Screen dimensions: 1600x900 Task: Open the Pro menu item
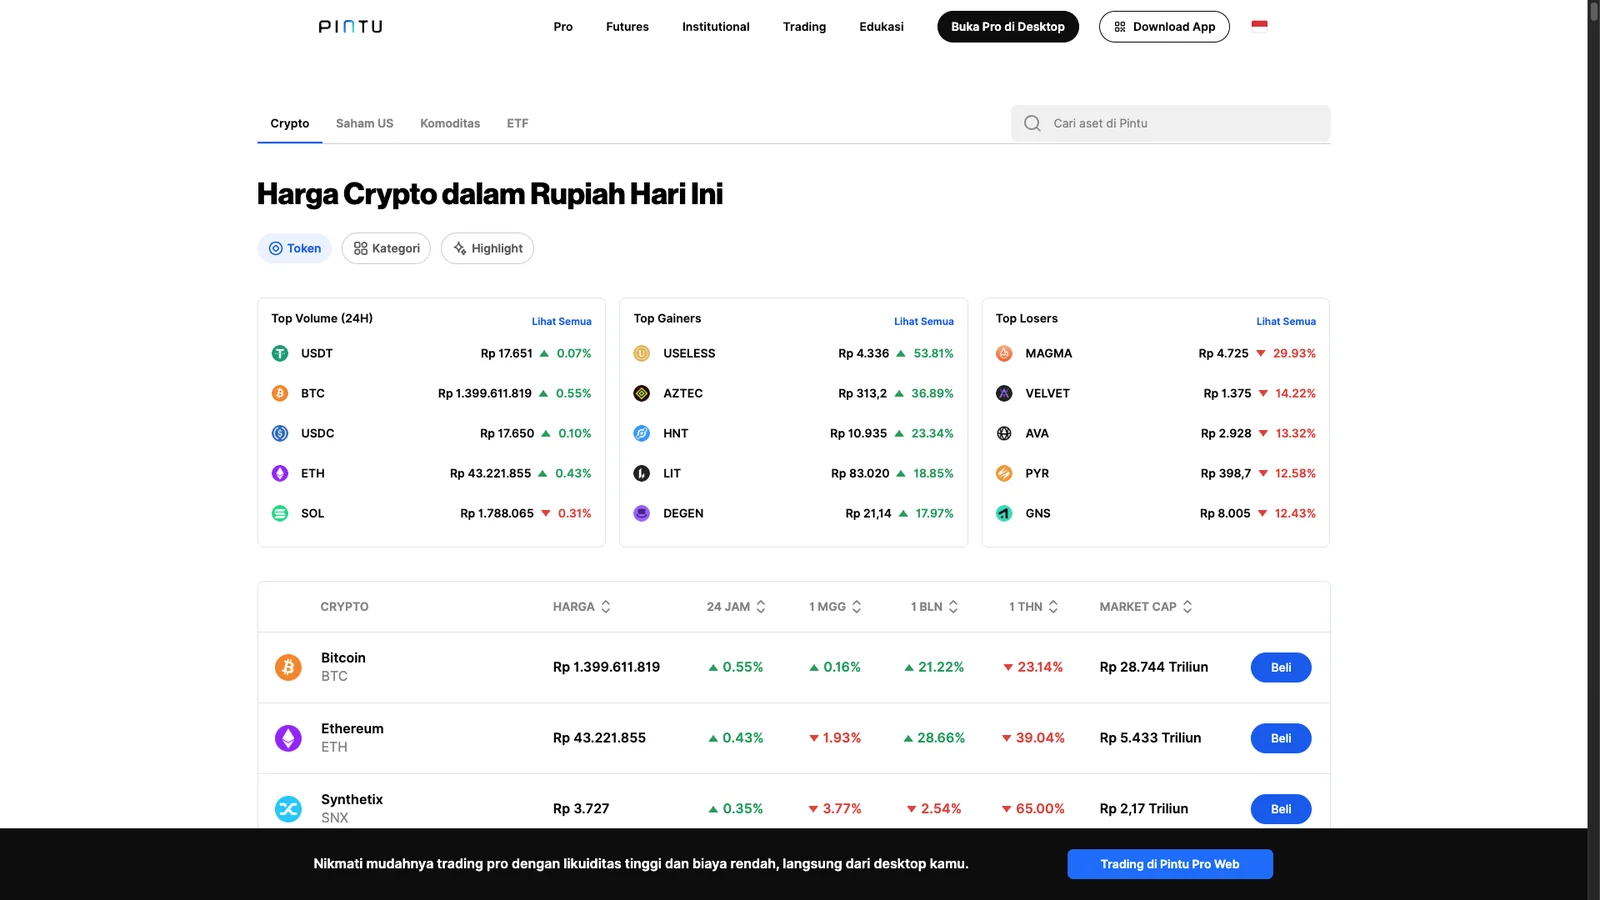[x=563, y=27]
